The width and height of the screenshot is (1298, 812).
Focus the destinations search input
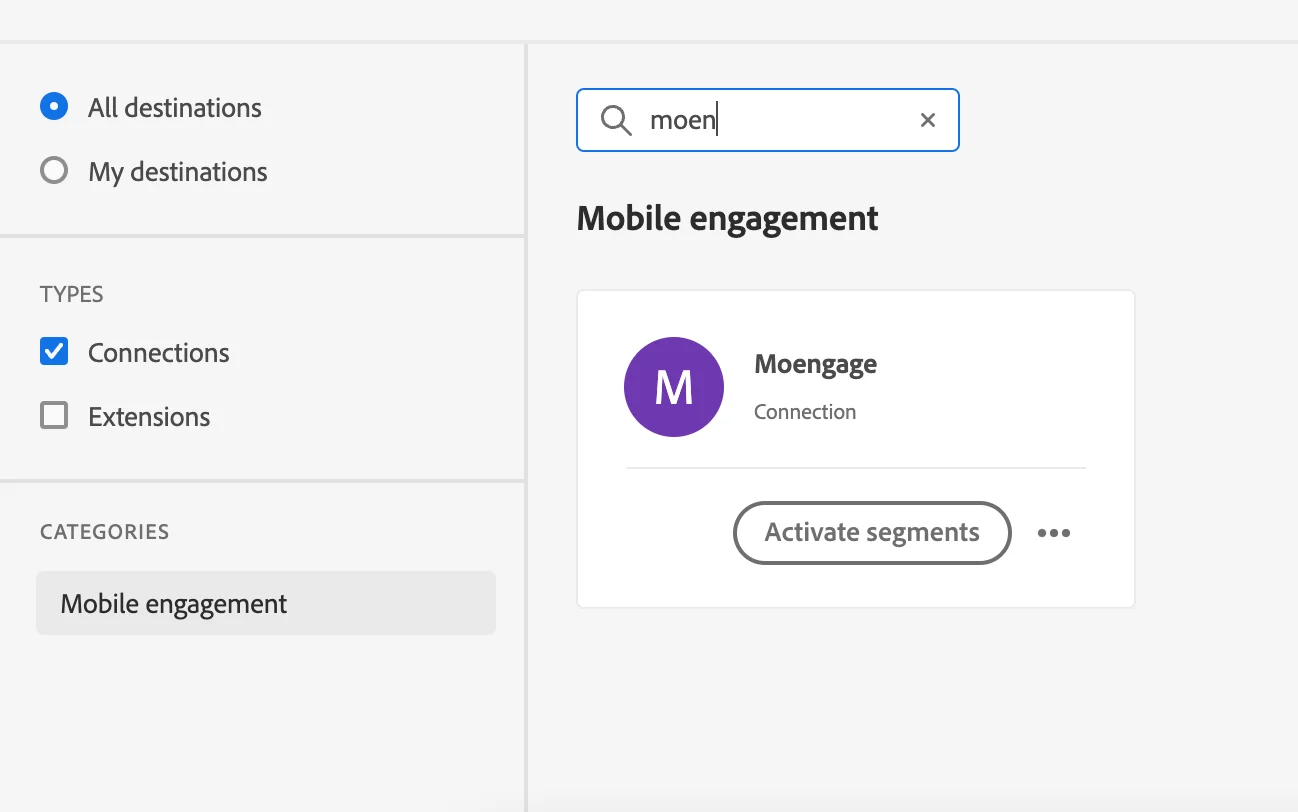coord(768,120)
